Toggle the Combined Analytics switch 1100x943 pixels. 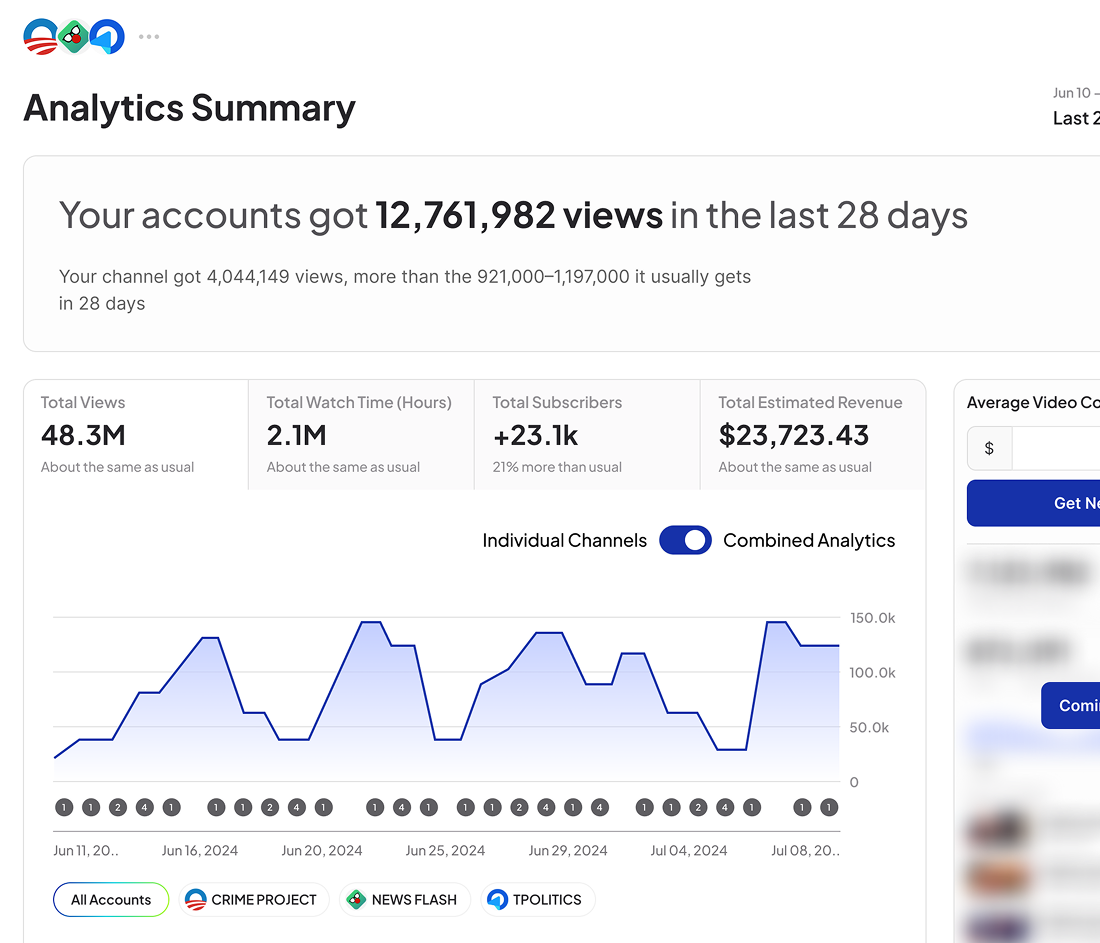[685, 541]
